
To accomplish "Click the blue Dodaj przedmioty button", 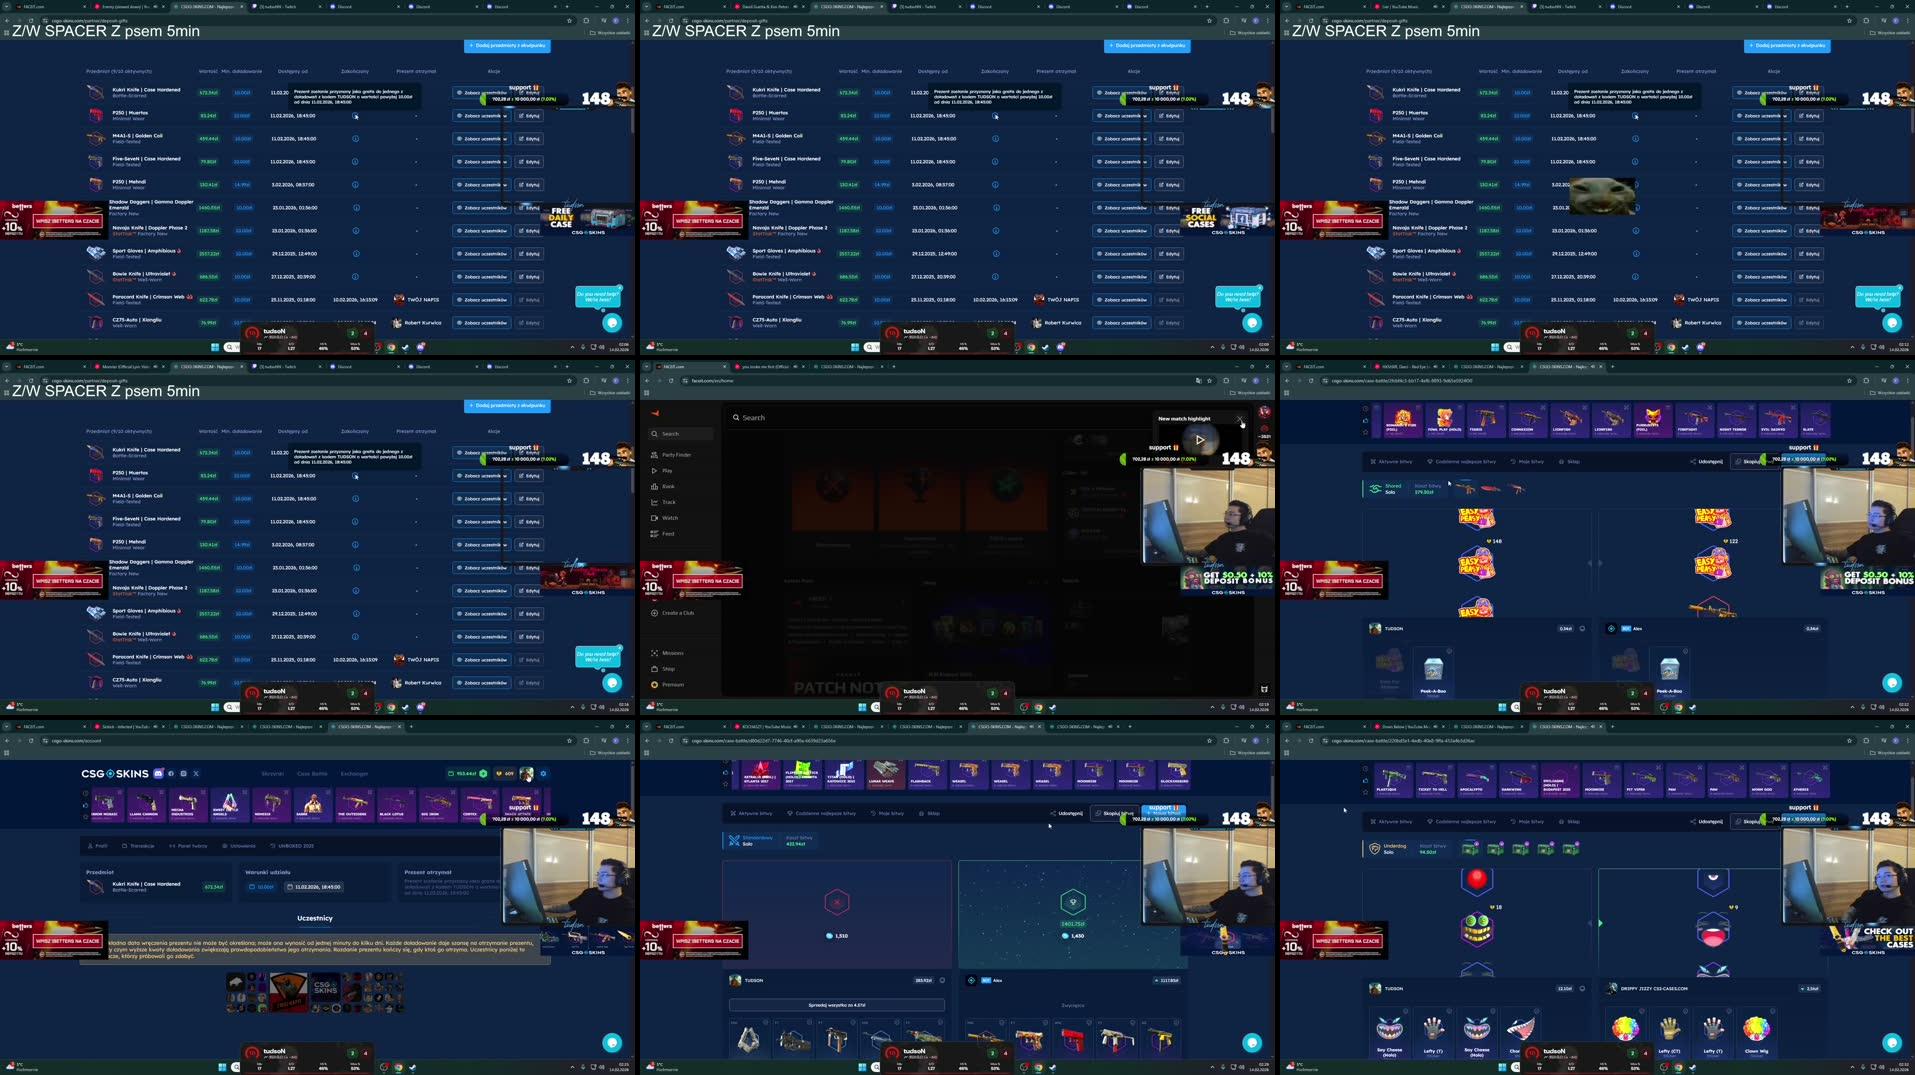I will tap(506, 46).
